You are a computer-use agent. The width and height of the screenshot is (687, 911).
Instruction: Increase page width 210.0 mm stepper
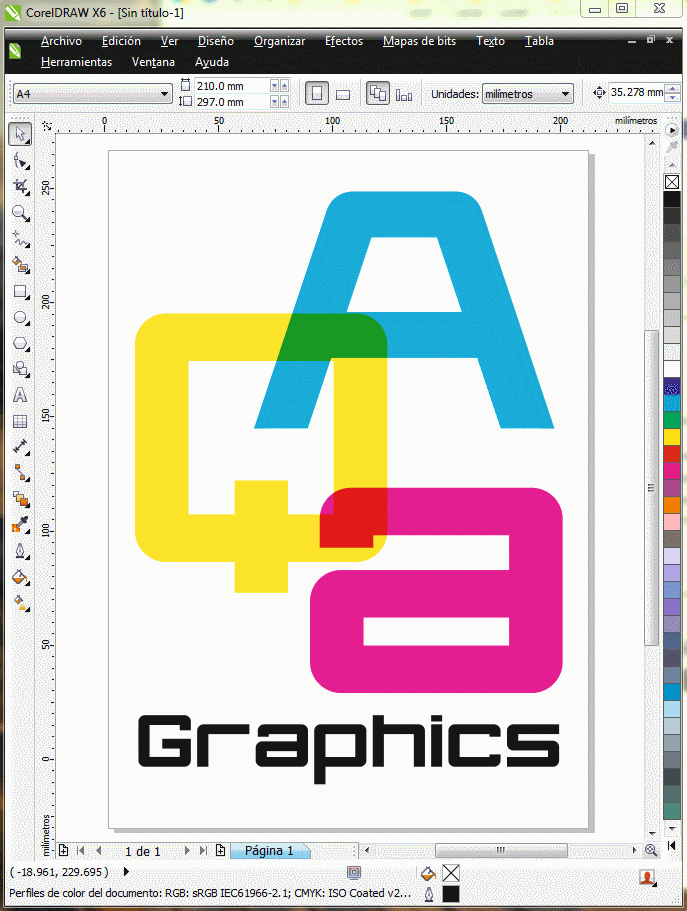coord(284,85)
